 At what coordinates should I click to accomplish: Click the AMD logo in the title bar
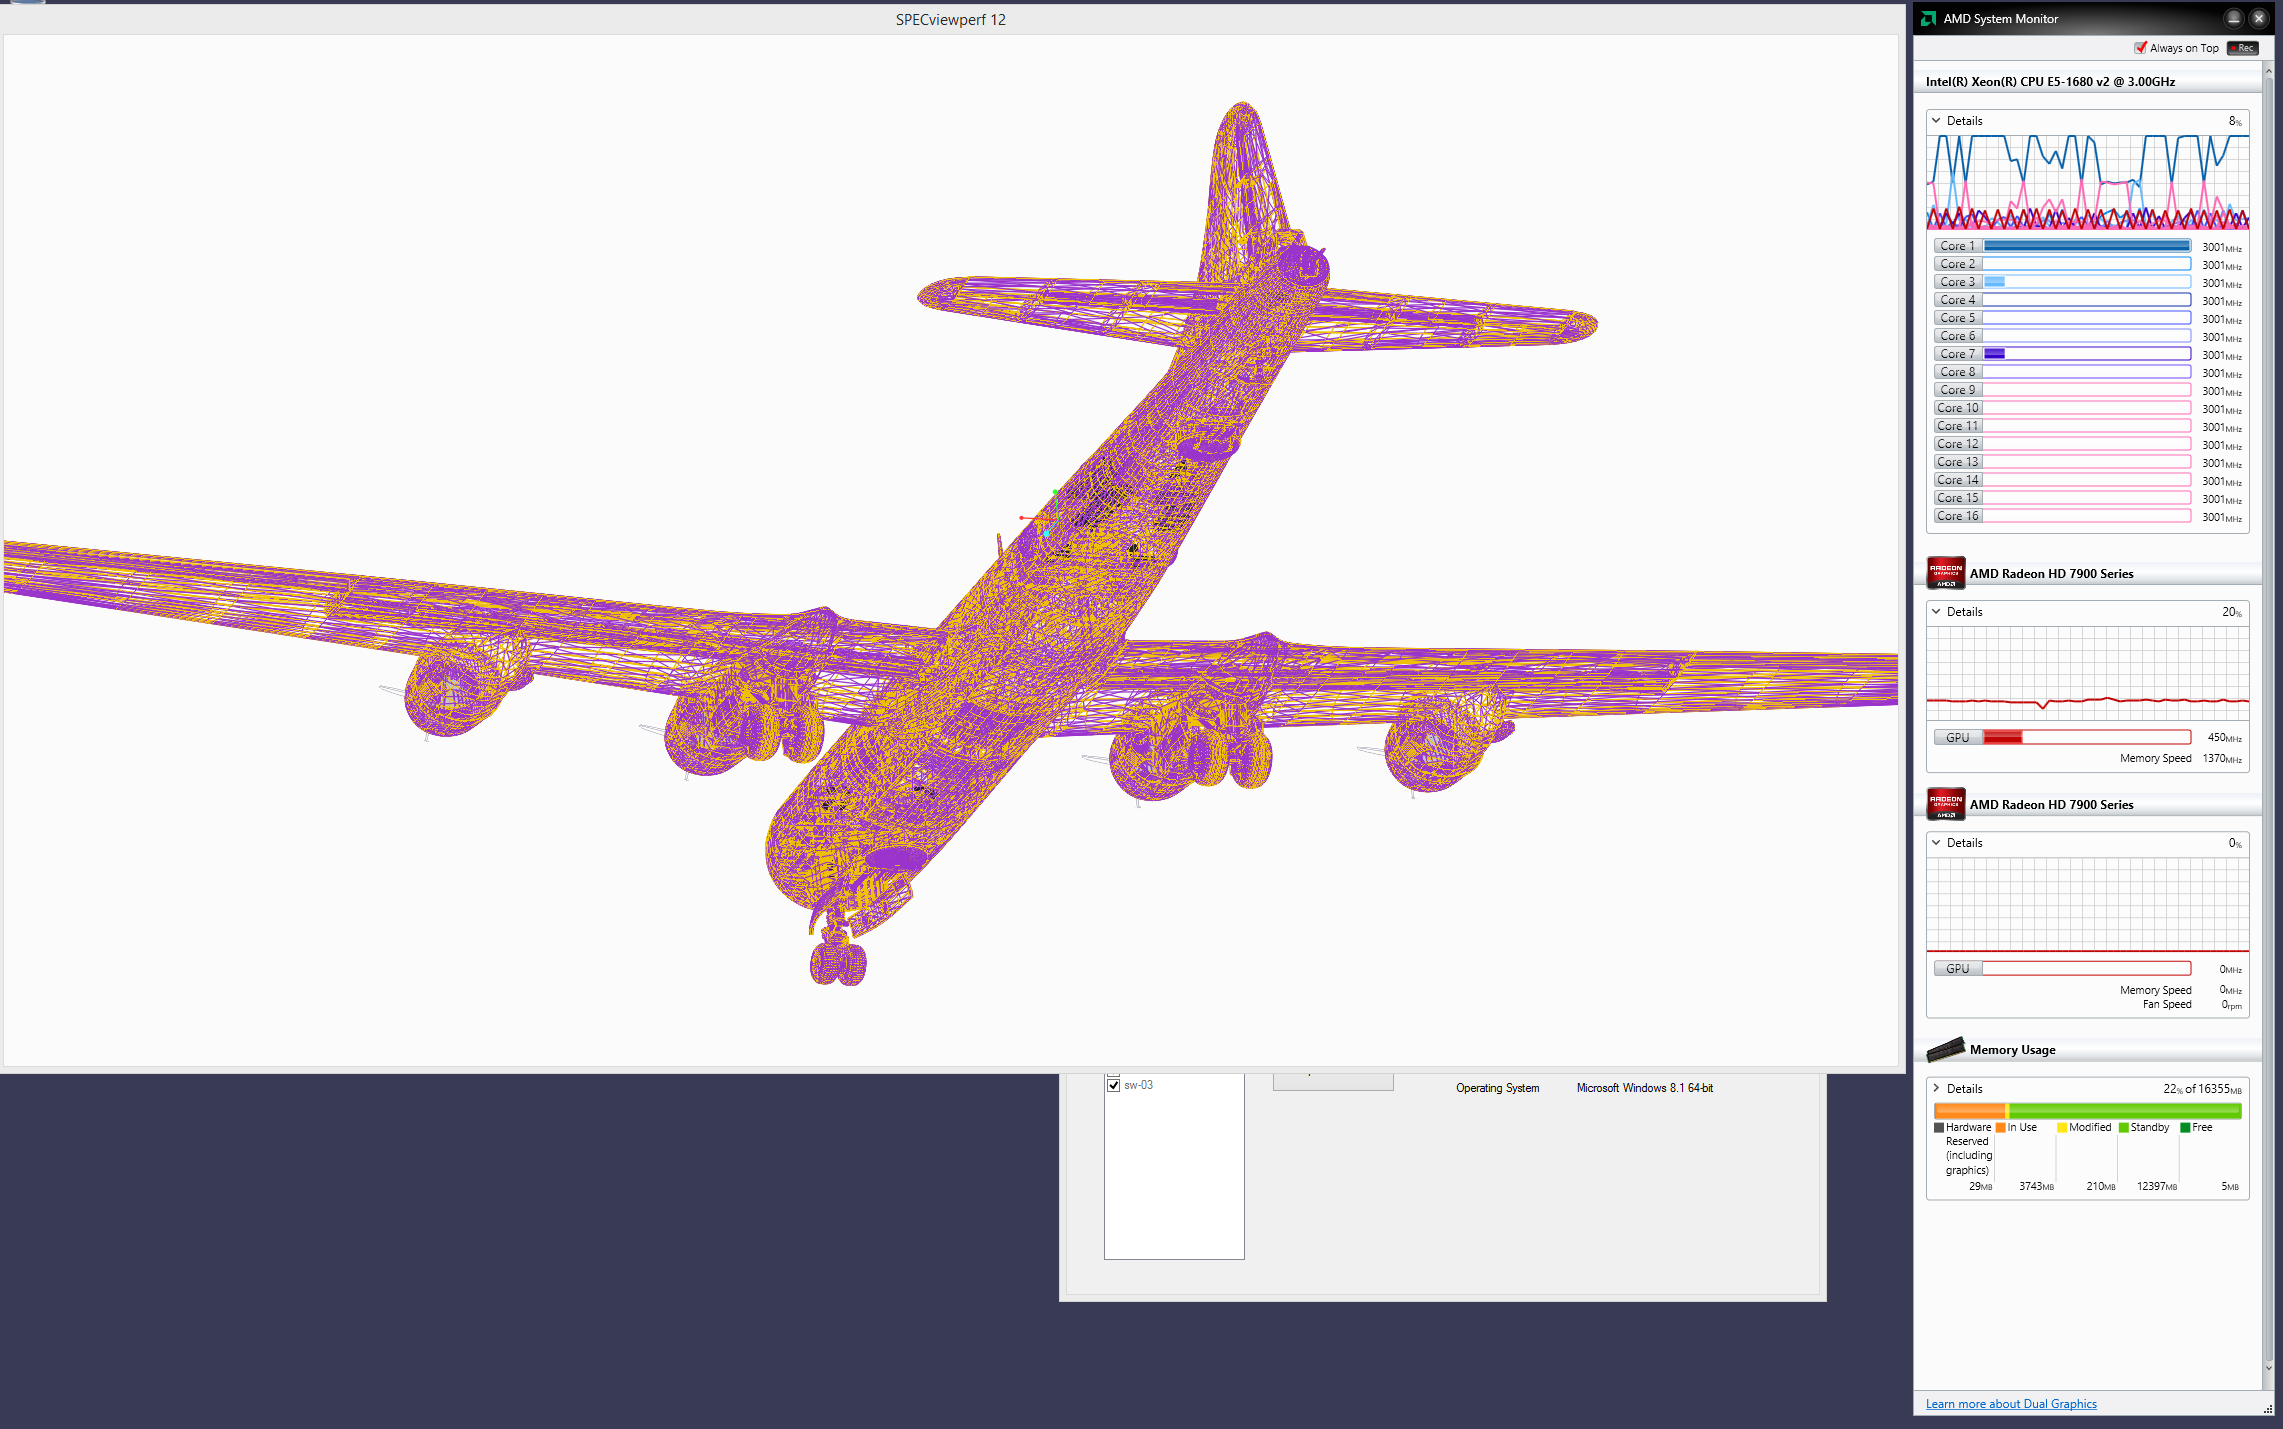[x=1928, y=18]
